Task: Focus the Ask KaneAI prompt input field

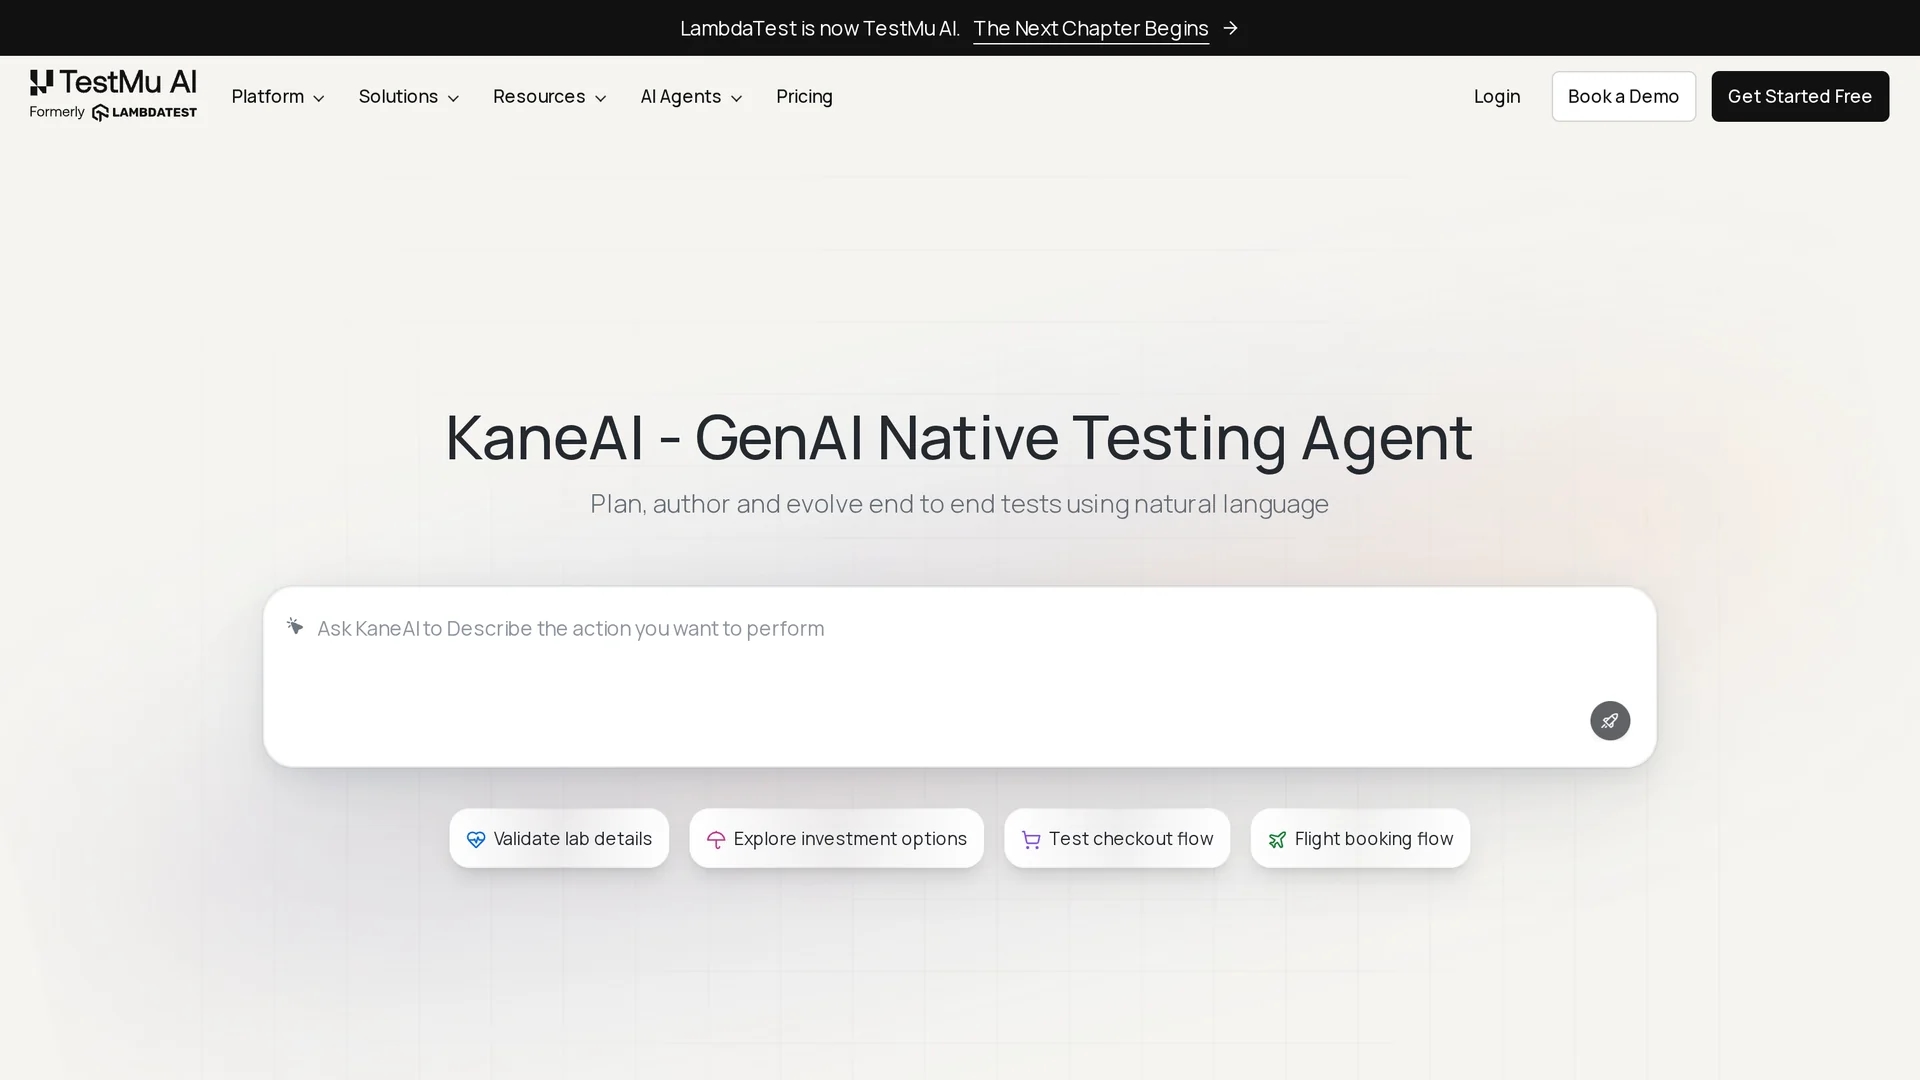Action: [960, 677]
